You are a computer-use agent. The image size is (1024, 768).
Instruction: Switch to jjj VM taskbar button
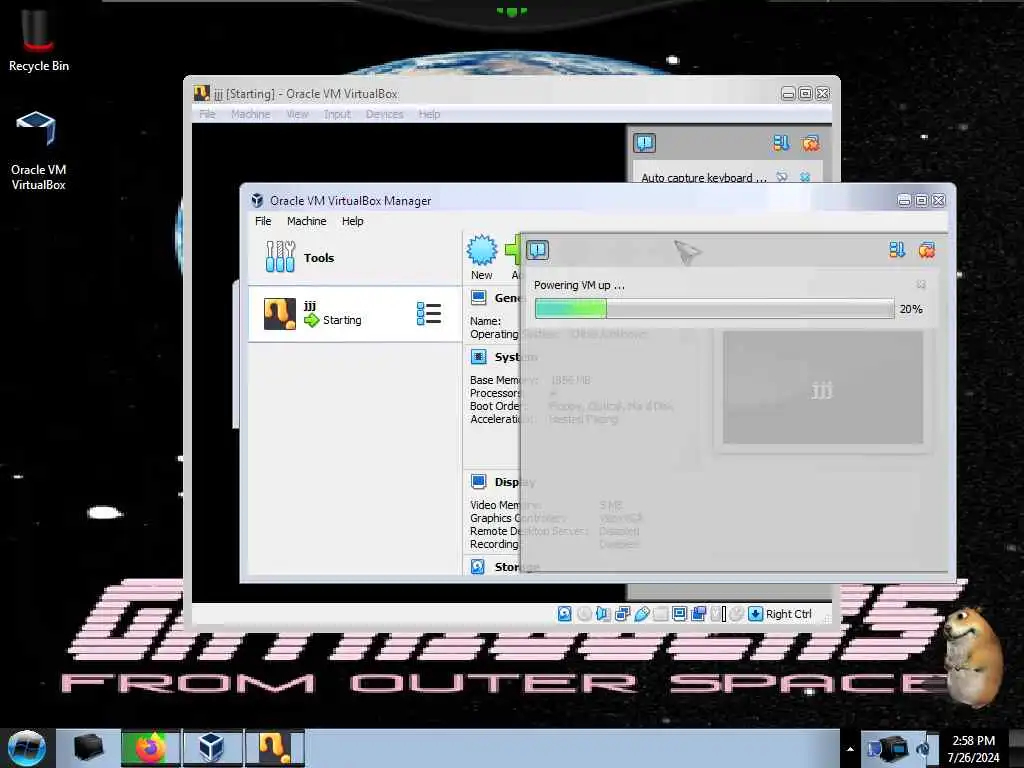[274, 748]
